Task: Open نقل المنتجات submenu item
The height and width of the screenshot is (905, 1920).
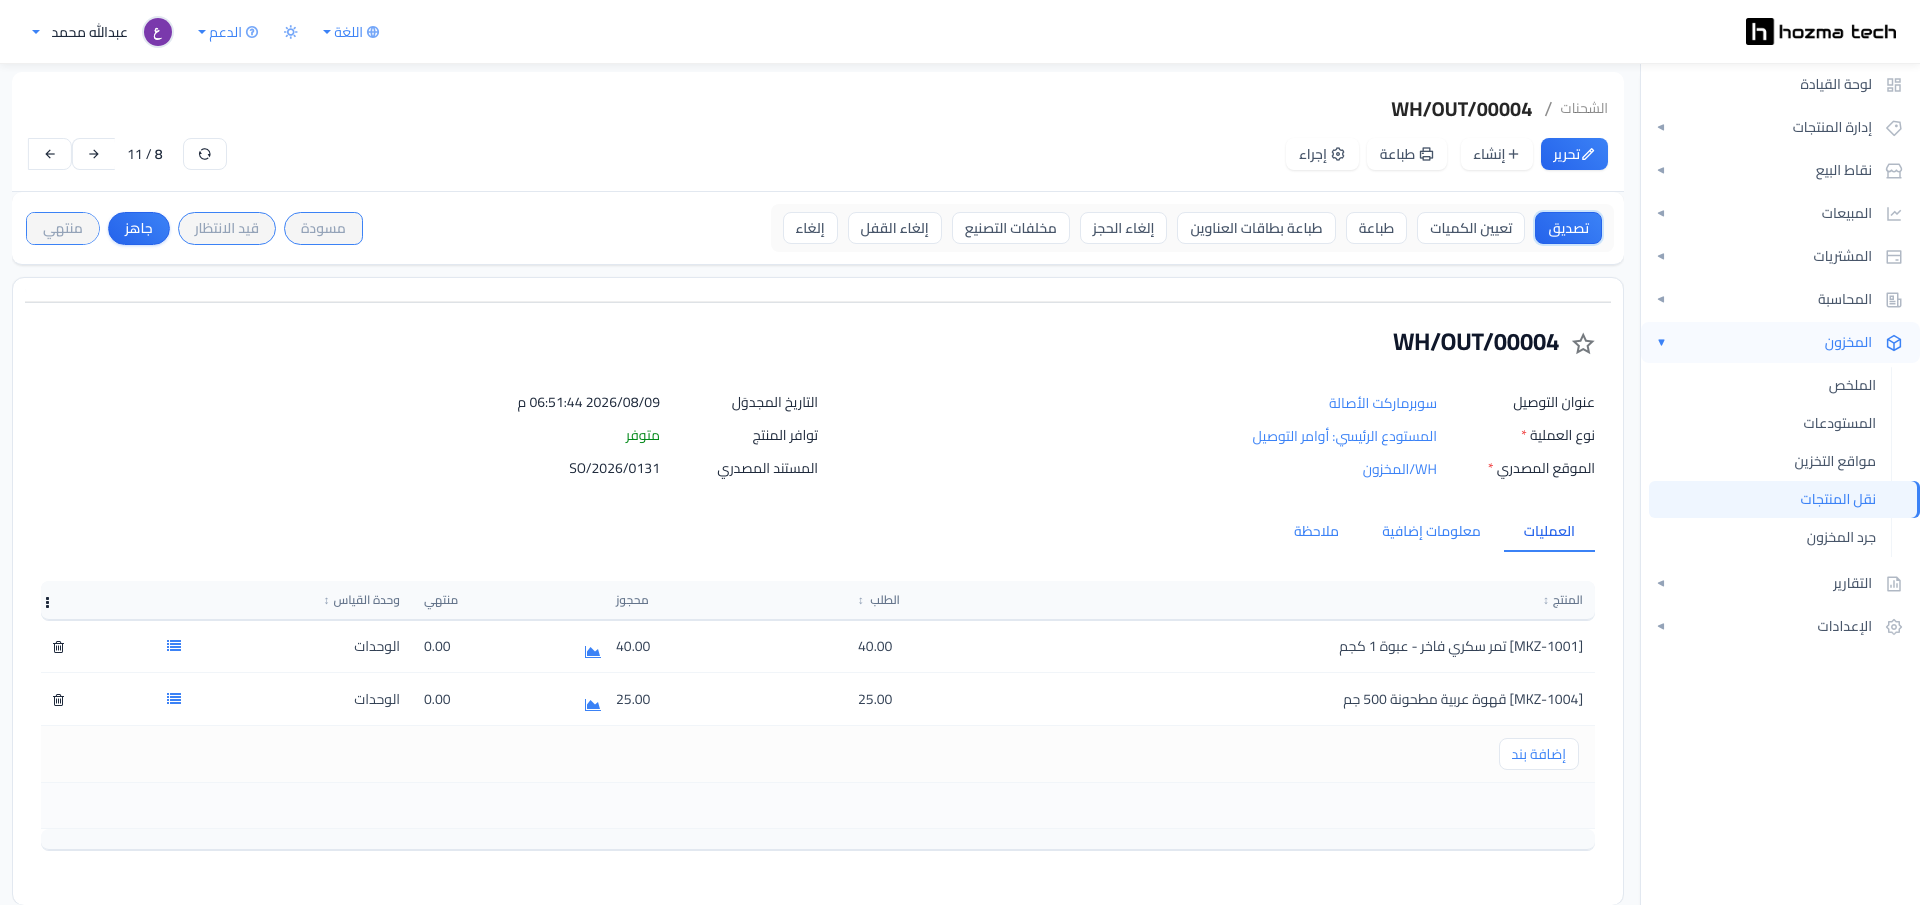Action: [x=1783, y=500]
